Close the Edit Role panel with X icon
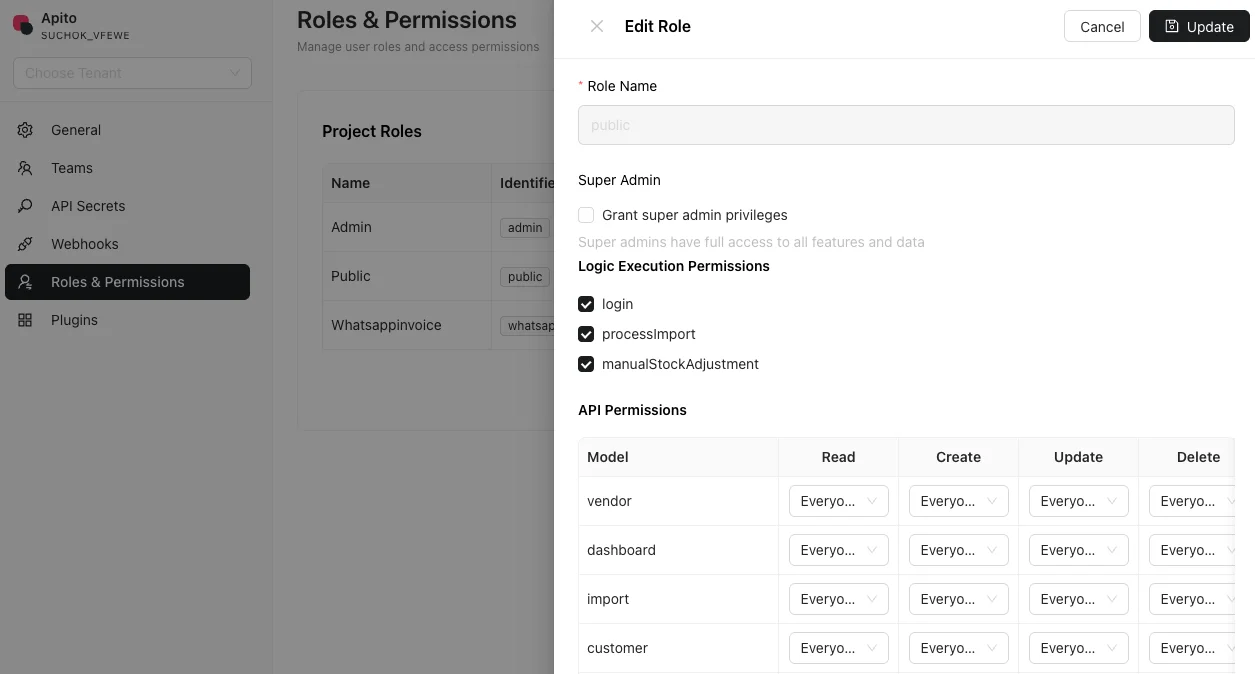Image resolution: width=1255 pixels, height=674 pixels. click(x=597, y=26)
